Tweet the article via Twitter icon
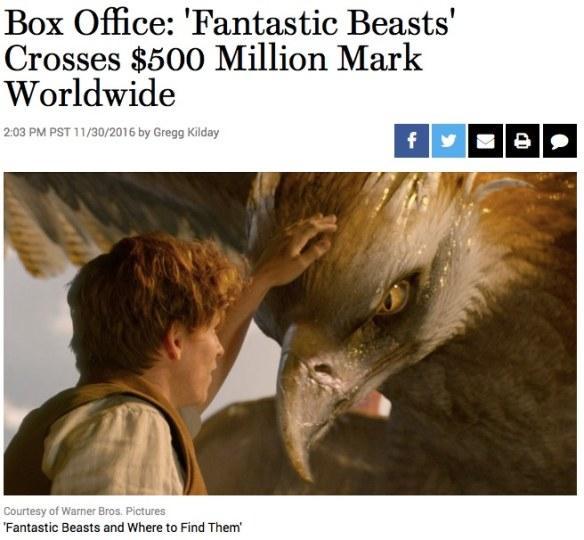 (x=448, y=141)
